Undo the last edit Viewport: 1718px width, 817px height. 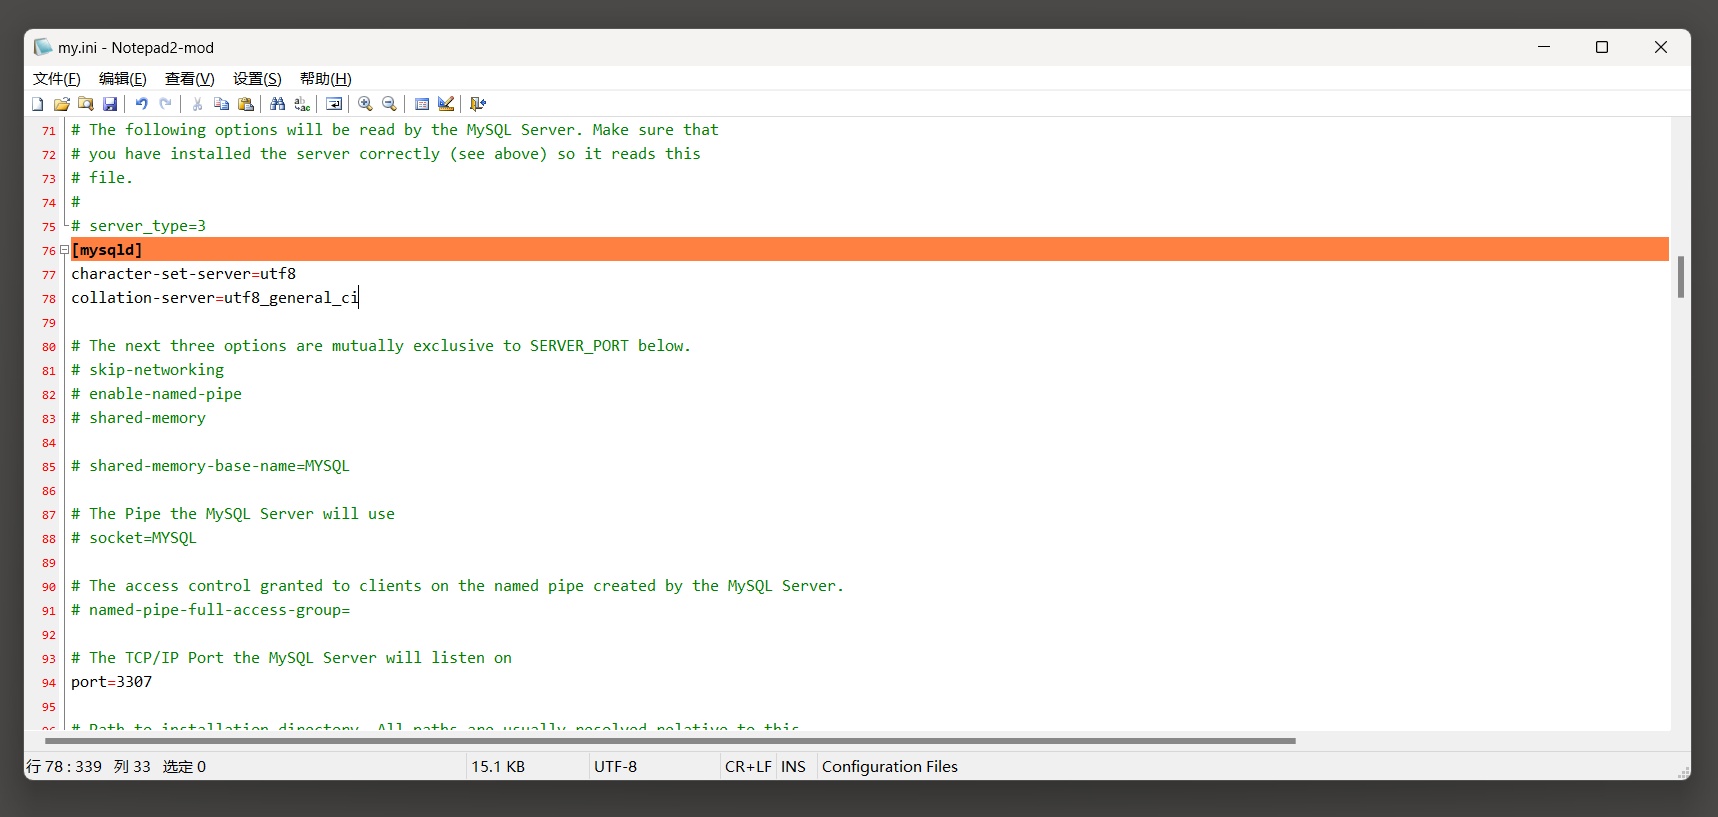142,104
